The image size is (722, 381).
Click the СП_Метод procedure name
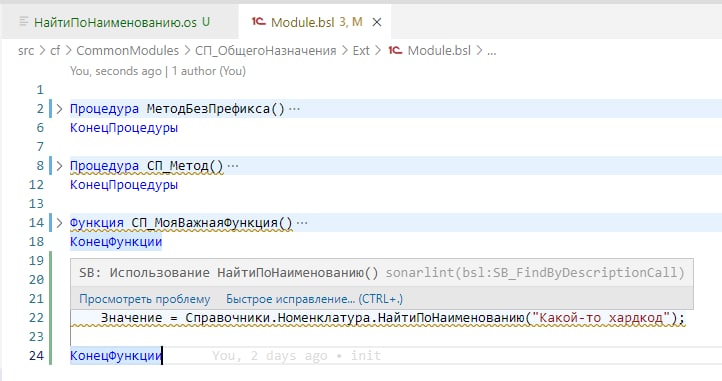point(177,166)
